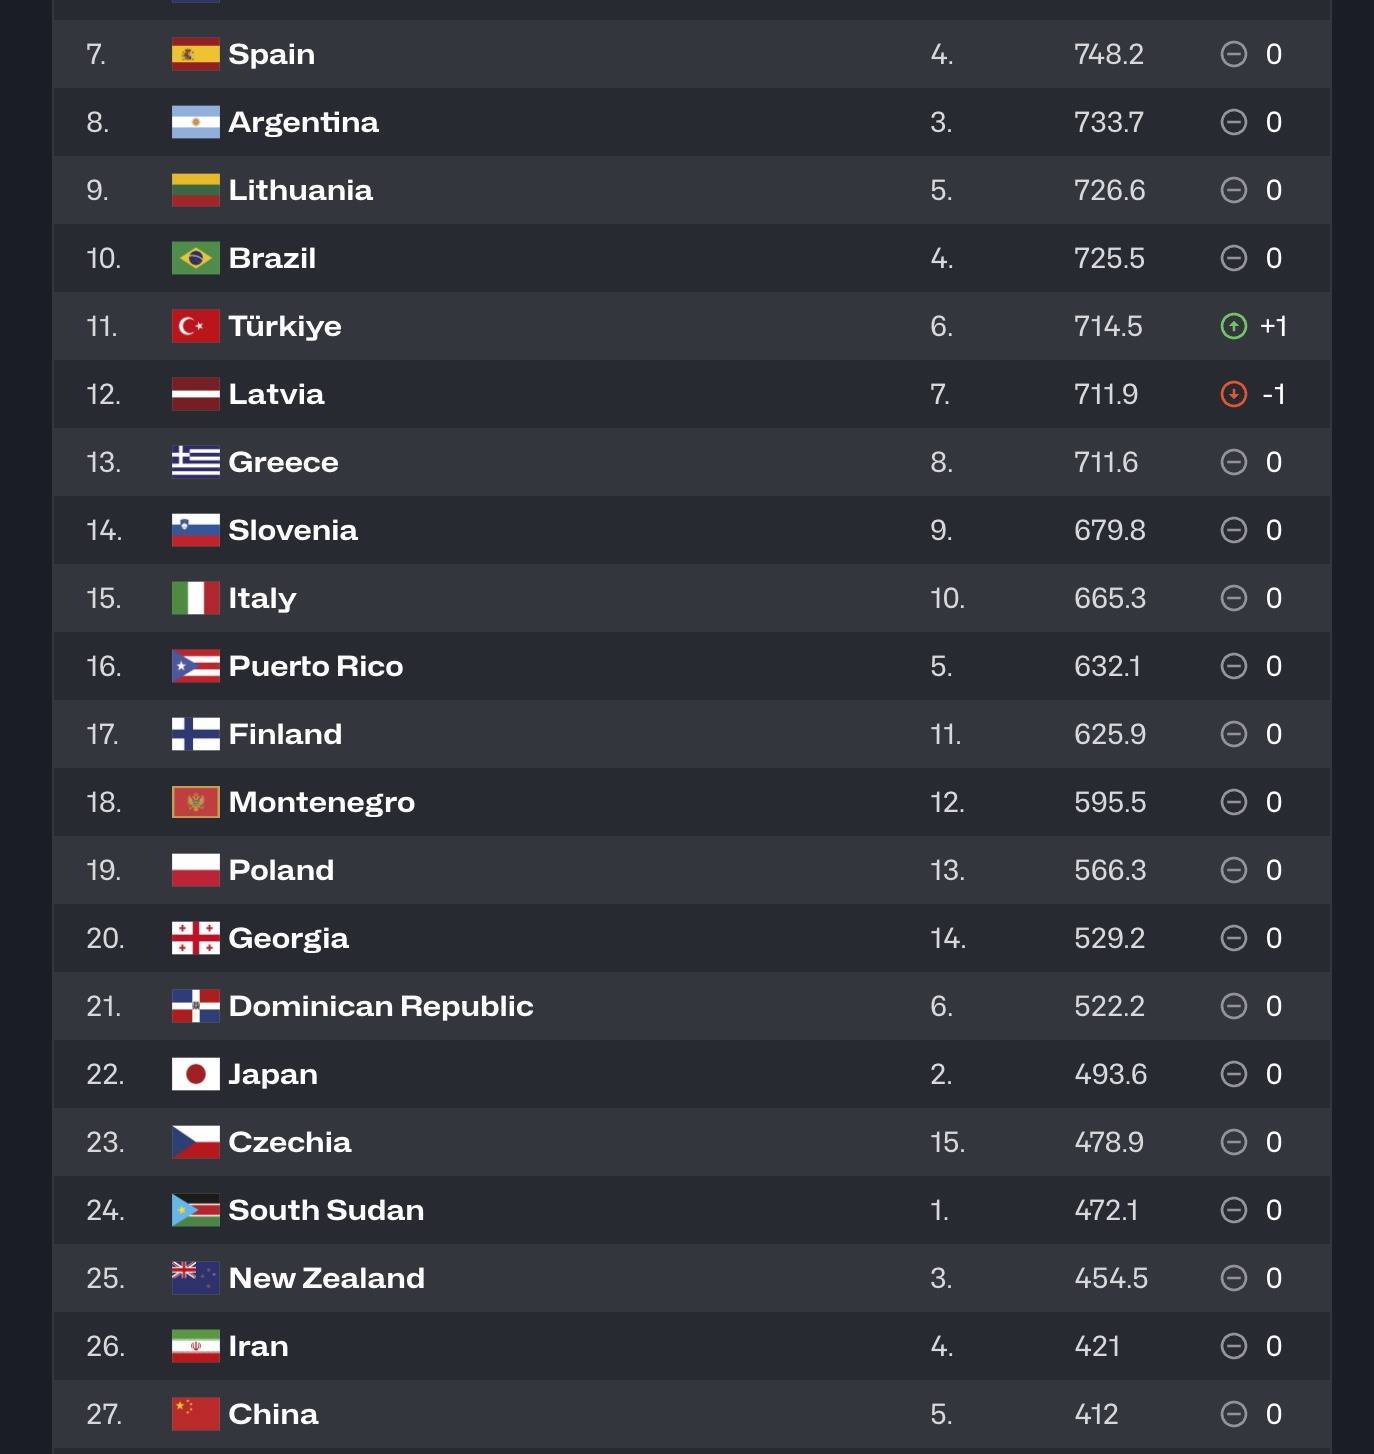Click the New Zealand flag icon
The image size is (1374, 1454).
[195, 1278]
